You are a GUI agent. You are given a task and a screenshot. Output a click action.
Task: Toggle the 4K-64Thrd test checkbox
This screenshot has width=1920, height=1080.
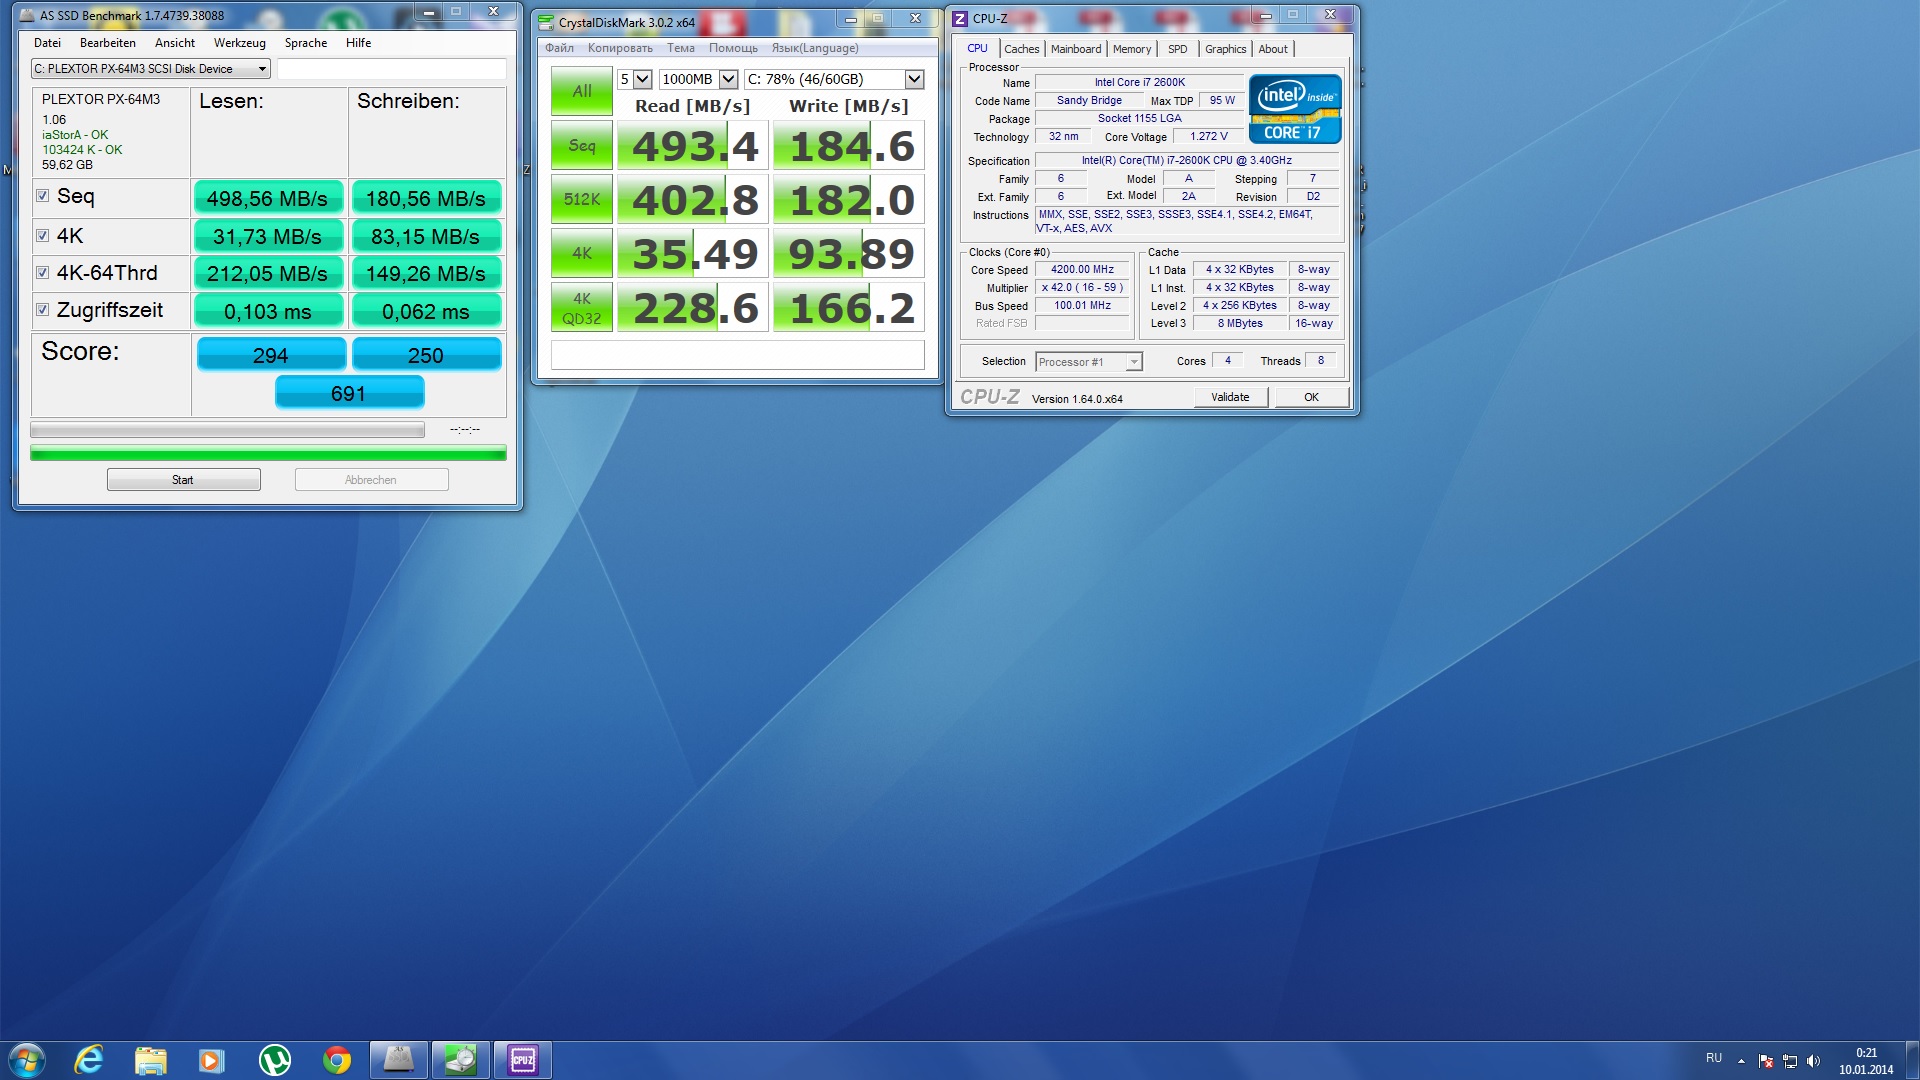(x=42, y=272)
